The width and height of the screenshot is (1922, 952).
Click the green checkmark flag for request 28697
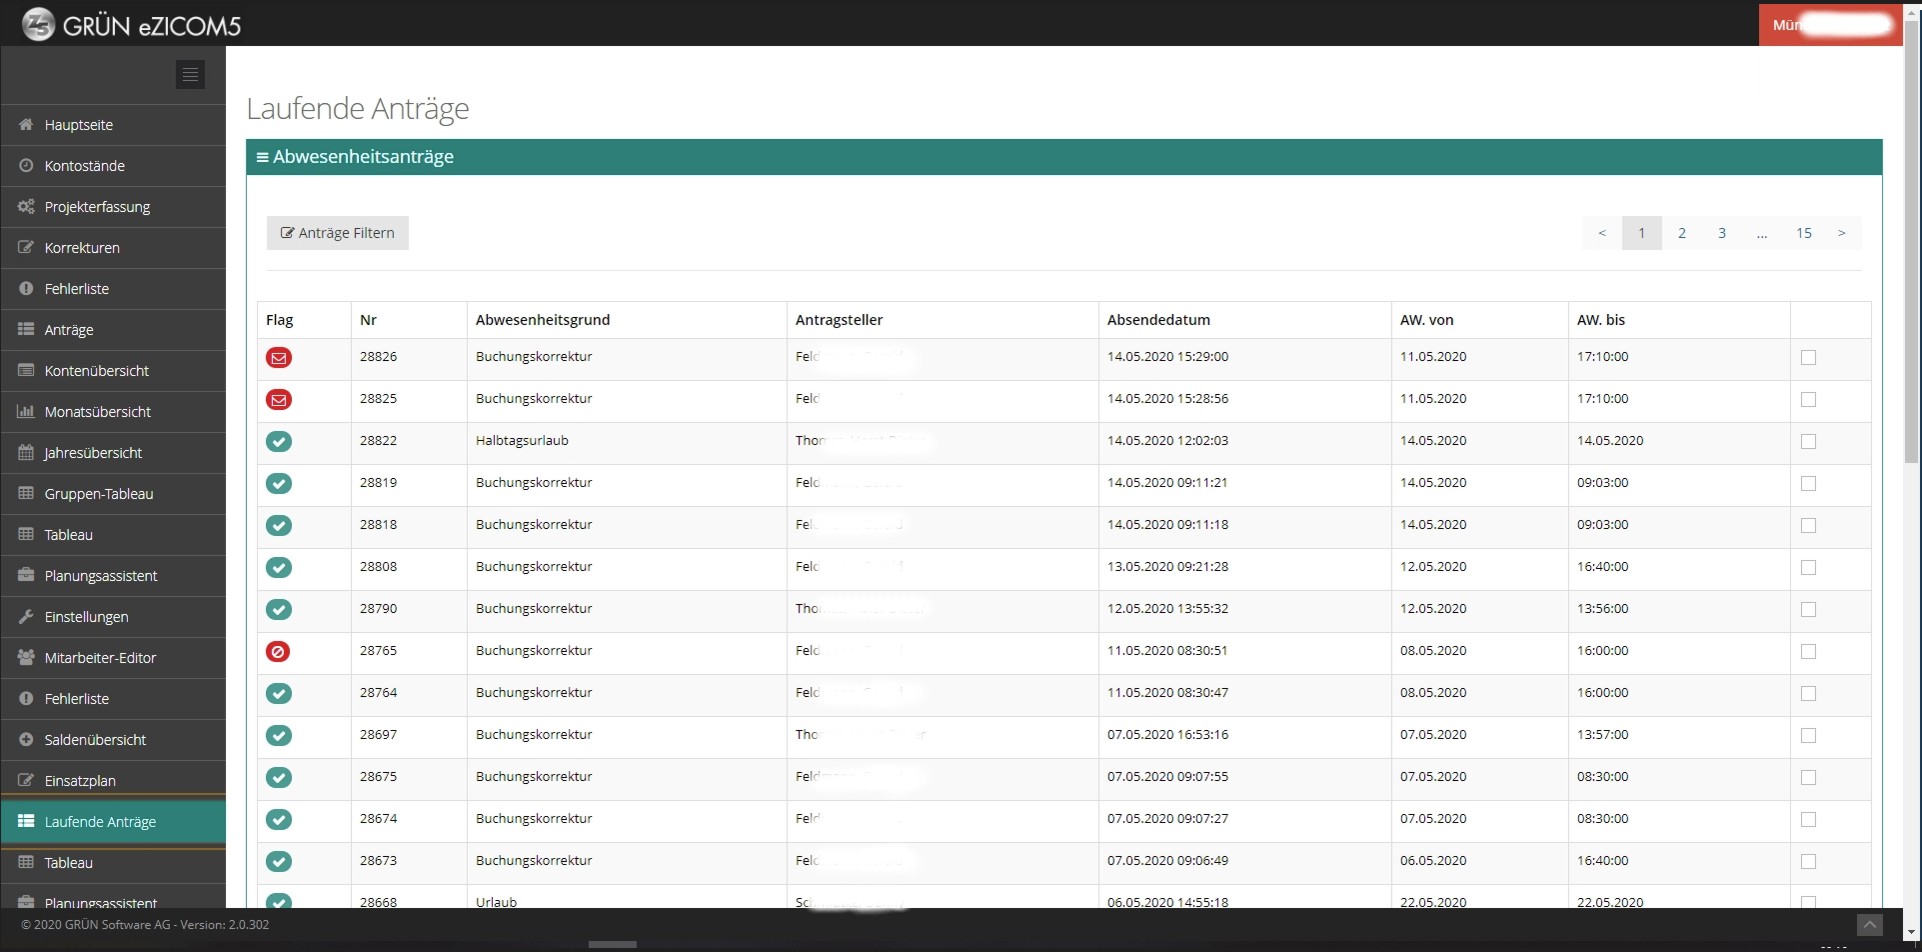point(279,735)
